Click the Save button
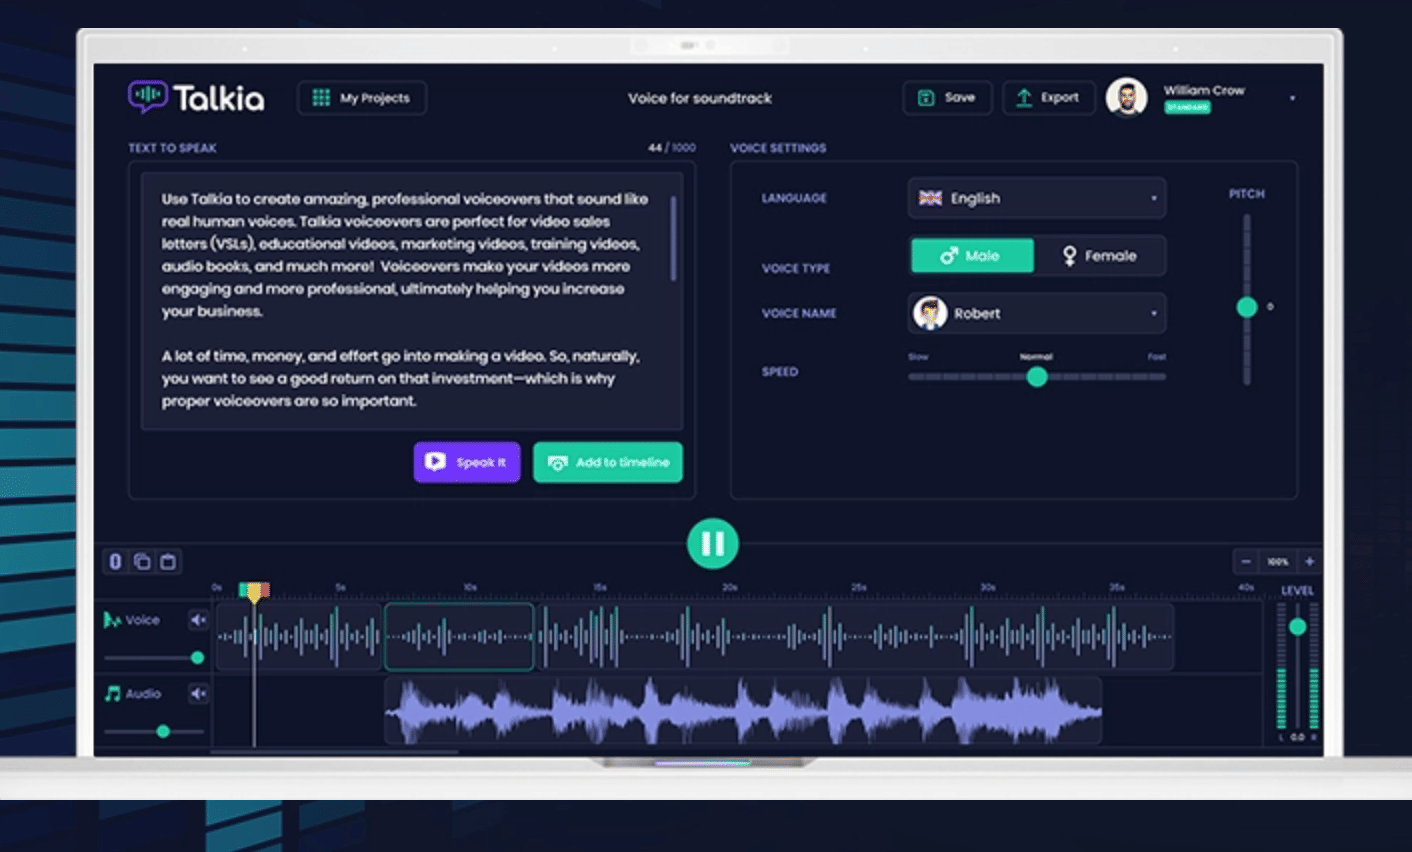Viewport: 1412px width, 852px height. tap(947, 98)
